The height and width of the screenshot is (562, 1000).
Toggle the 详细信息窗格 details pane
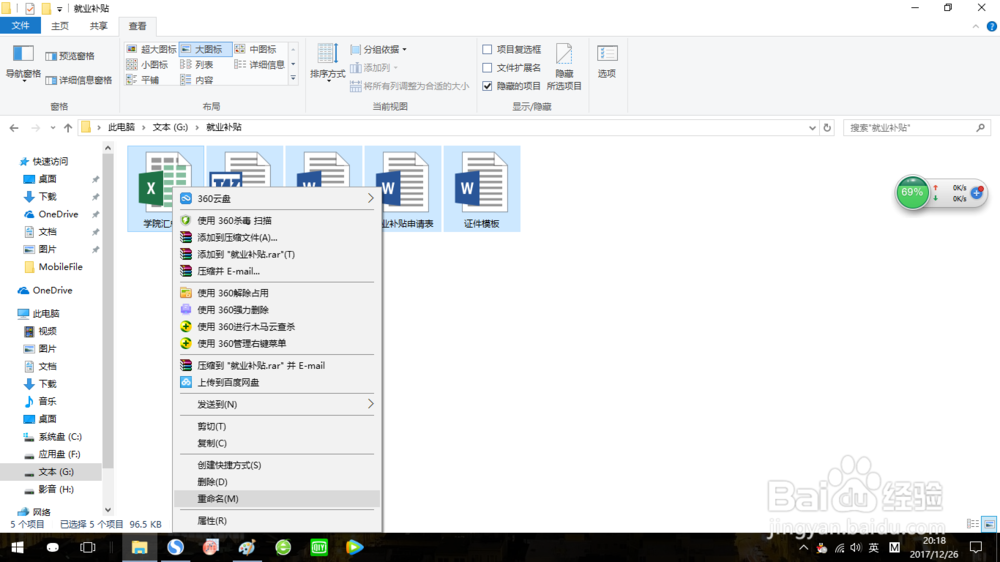click(x=78, y=80)
